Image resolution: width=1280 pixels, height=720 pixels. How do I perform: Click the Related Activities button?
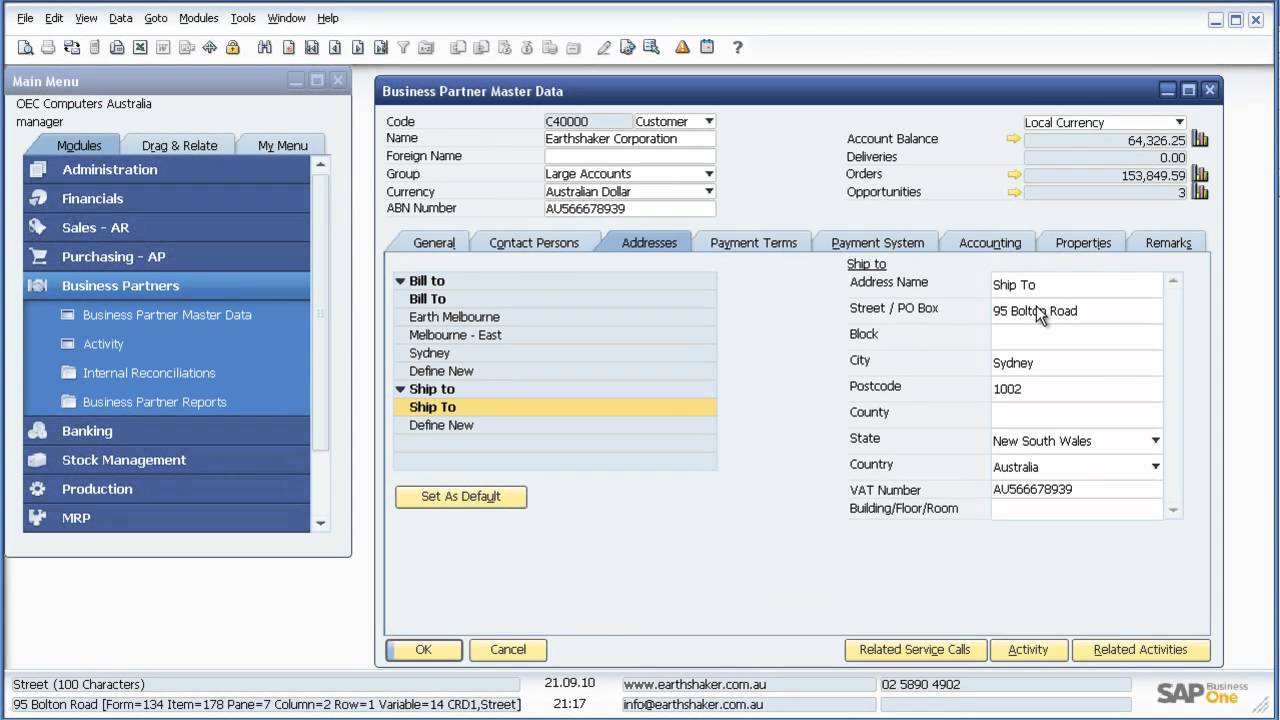1141,650
